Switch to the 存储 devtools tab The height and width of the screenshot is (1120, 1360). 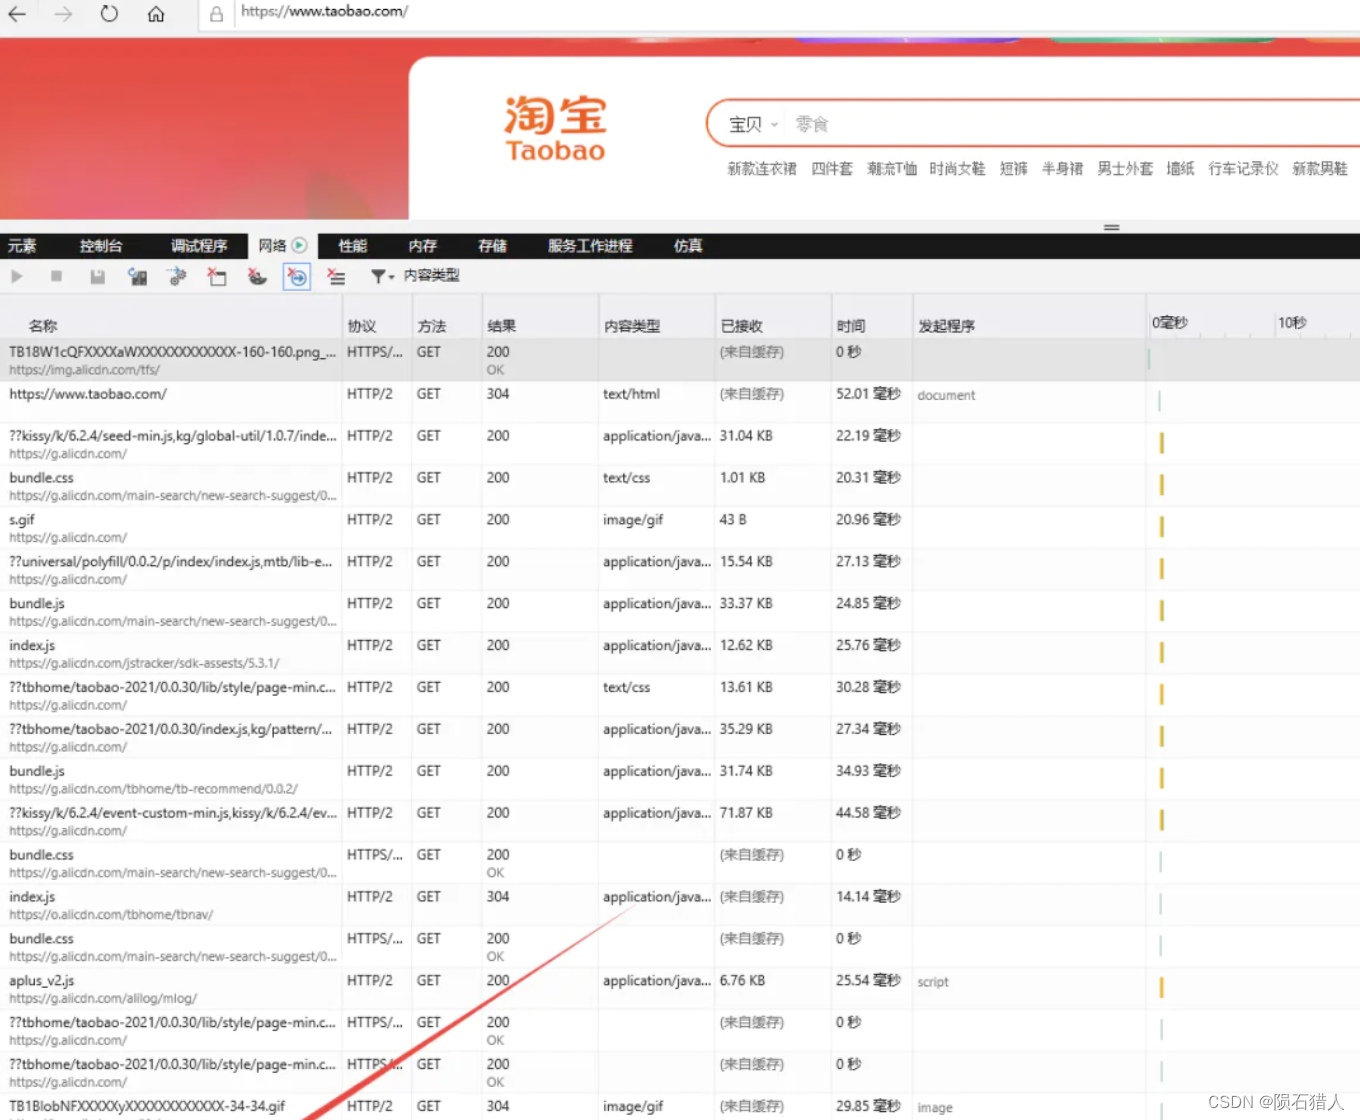point(492,246)
